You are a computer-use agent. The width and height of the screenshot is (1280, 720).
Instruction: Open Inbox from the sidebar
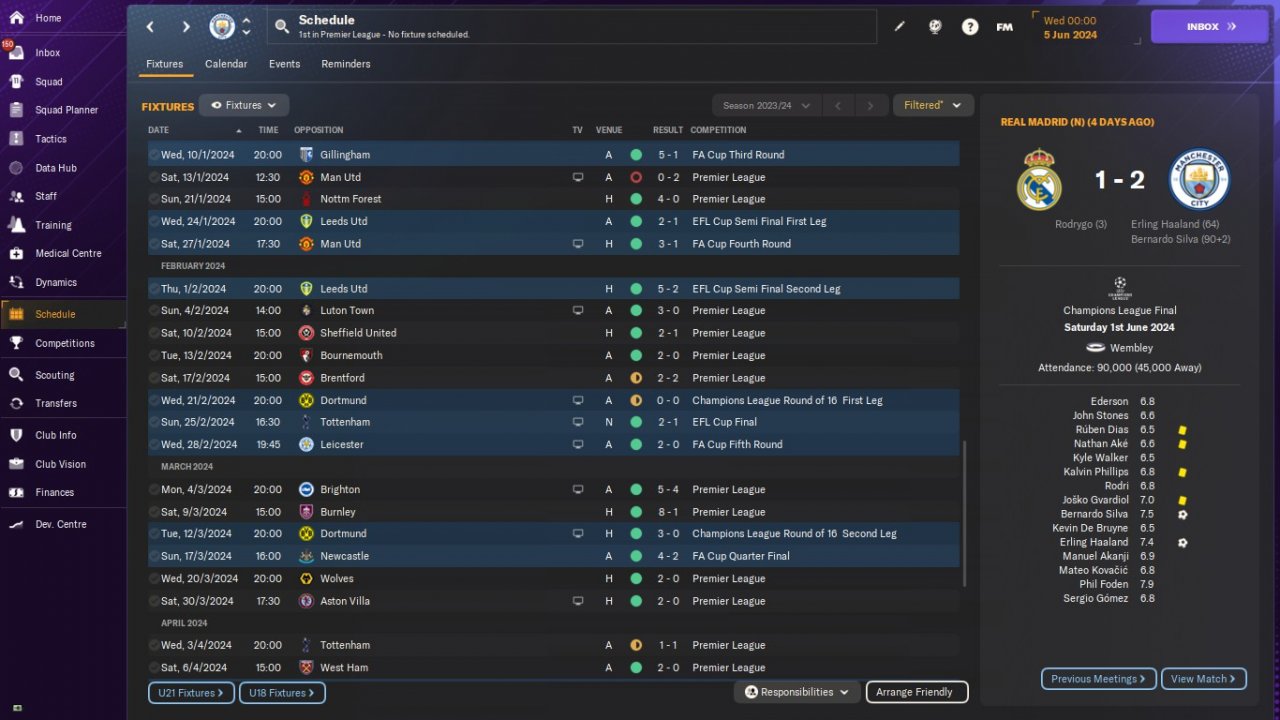[47, 53]
